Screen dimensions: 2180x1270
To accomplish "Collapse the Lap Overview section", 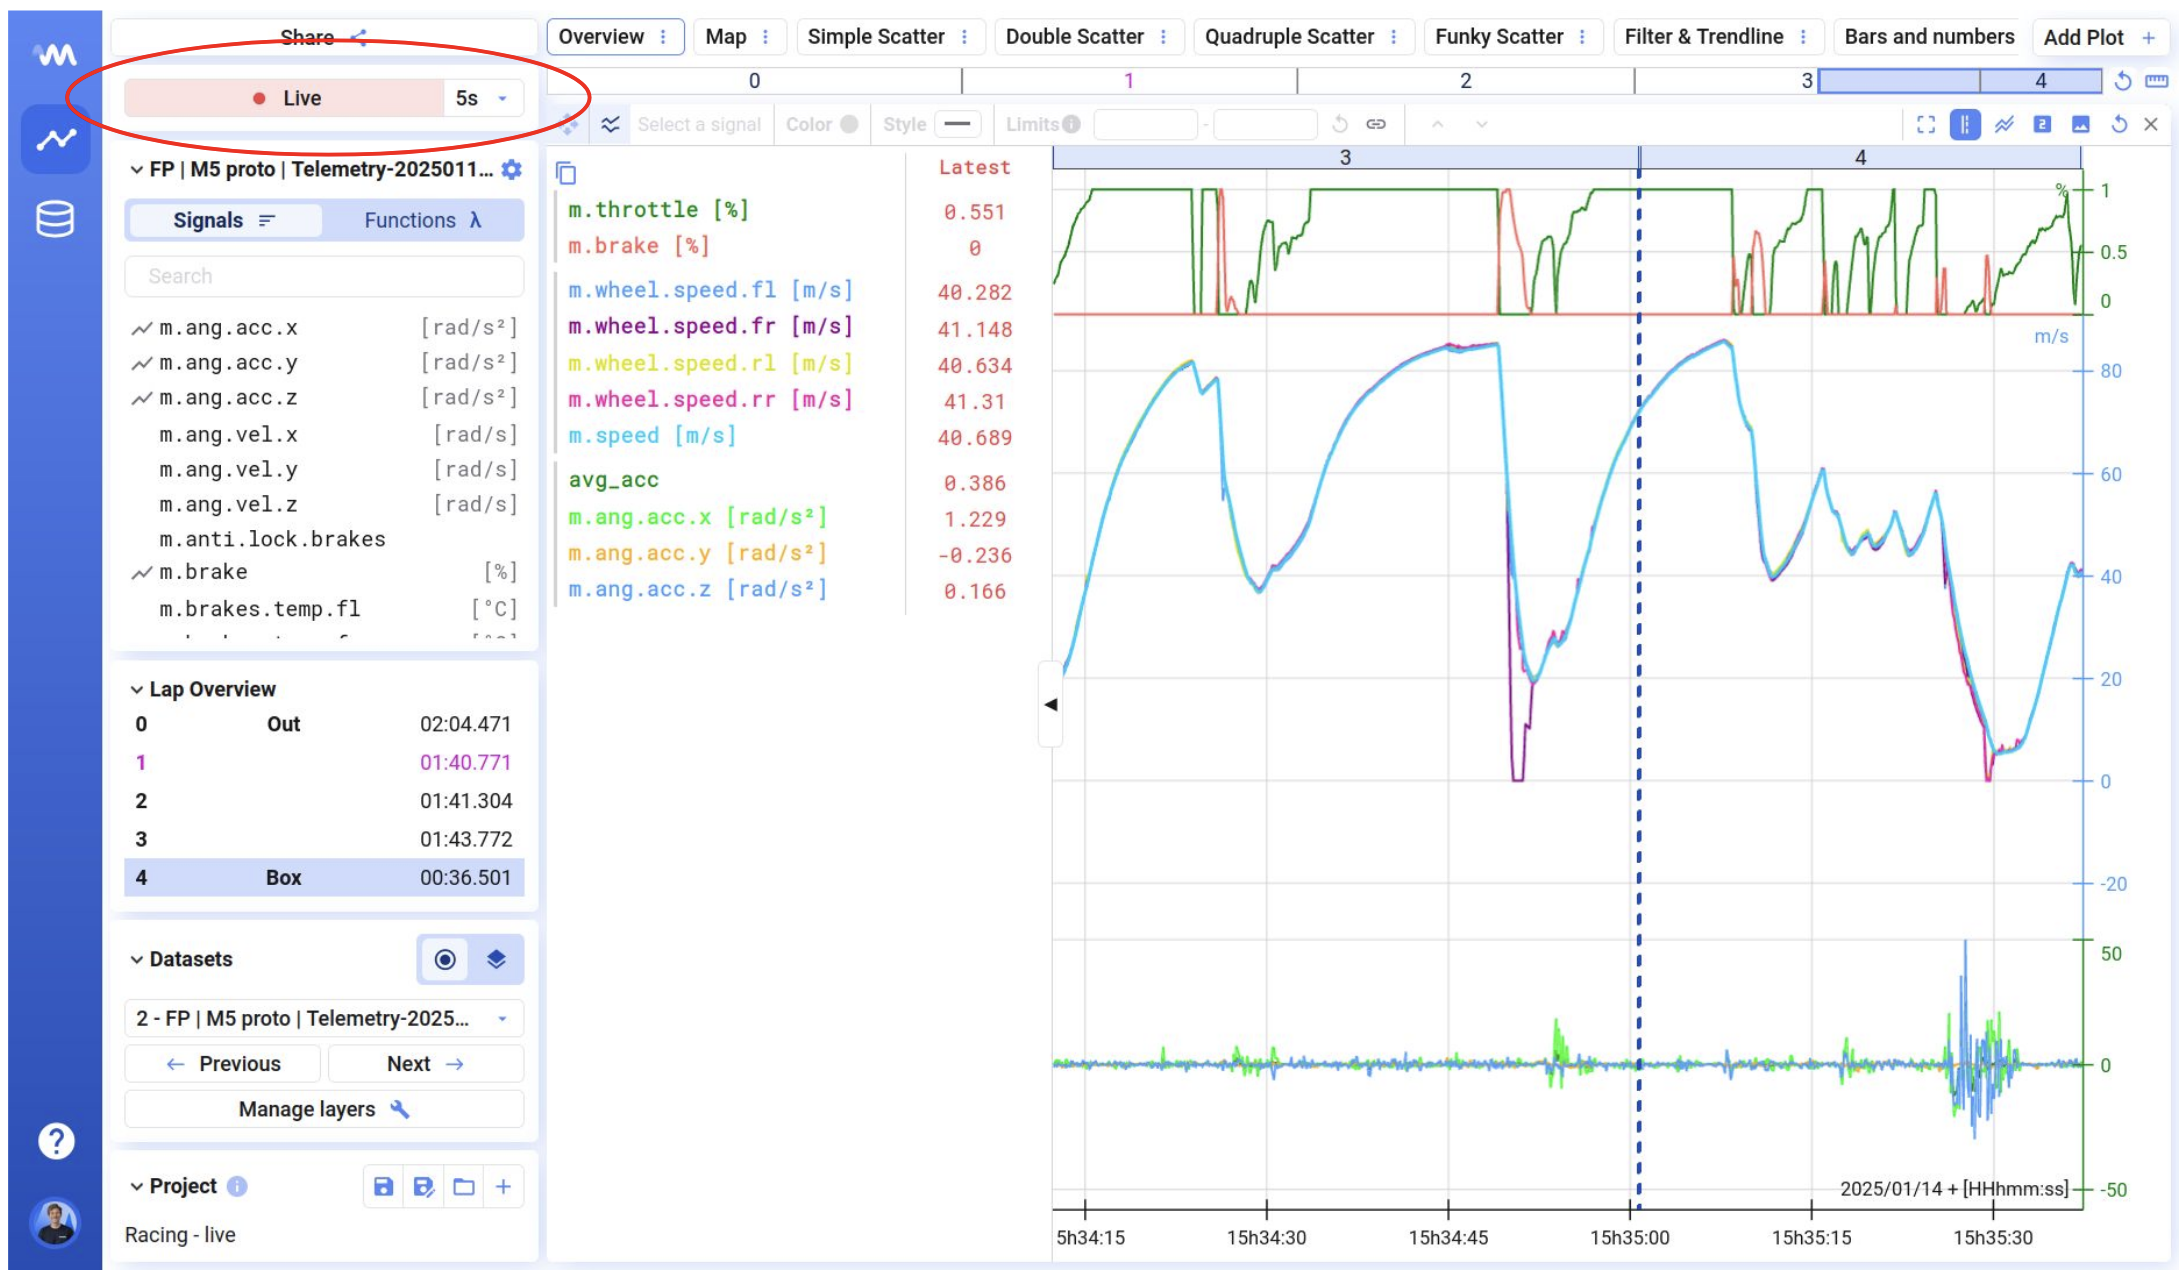I will click(137, 690).
